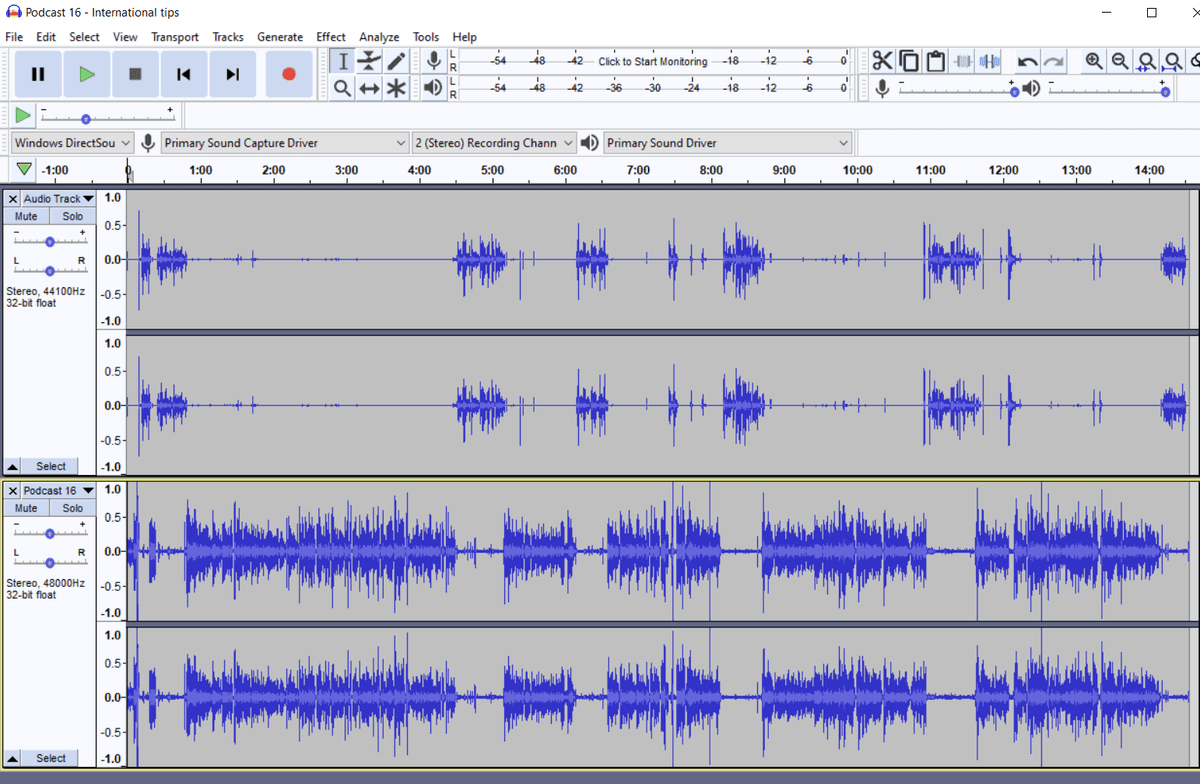Open the Transport menu
Screen dimensions: 1200x784
tap(175, 37)
